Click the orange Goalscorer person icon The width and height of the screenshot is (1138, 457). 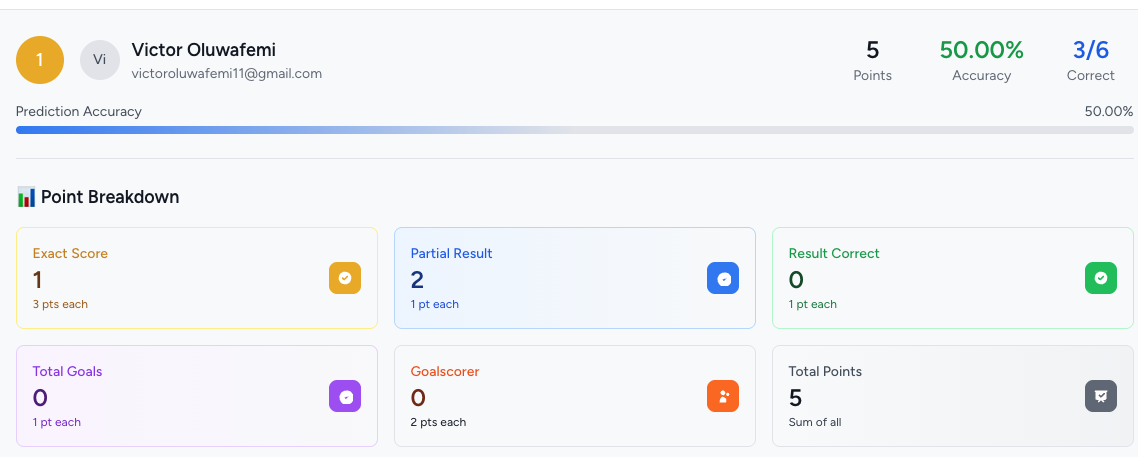(x=723, y=396)
